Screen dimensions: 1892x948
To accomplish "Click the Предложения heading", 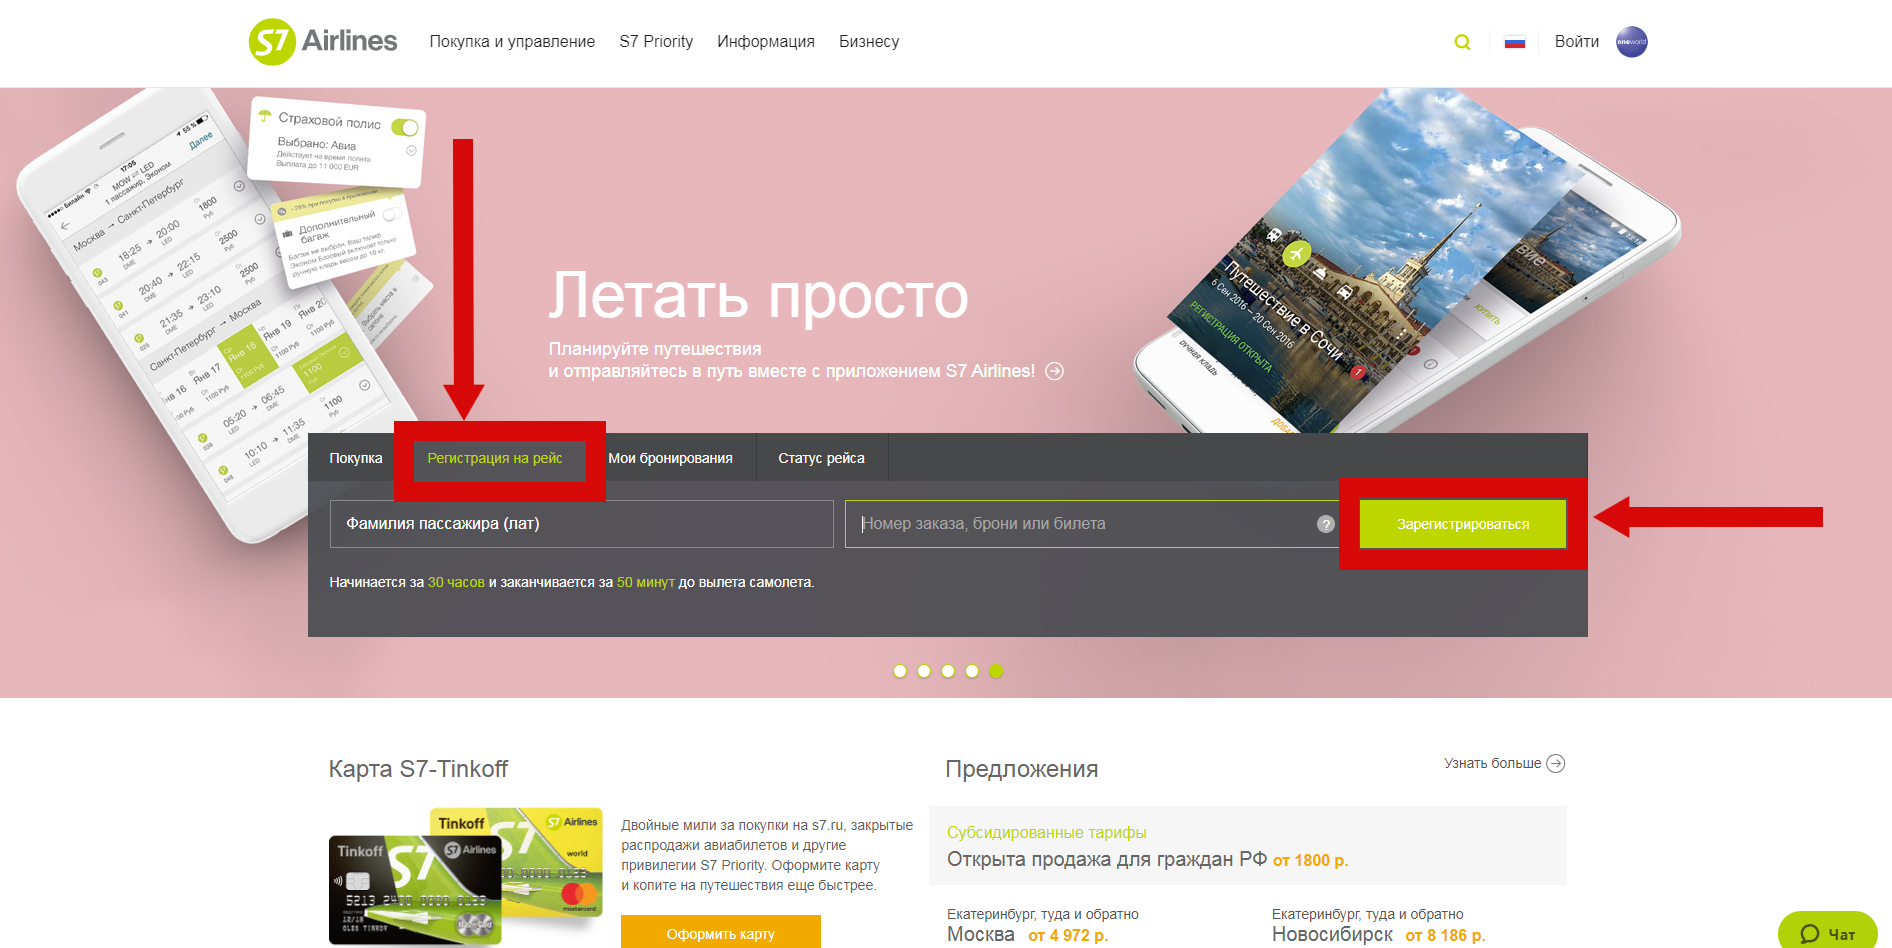I will coord(1022,769).
